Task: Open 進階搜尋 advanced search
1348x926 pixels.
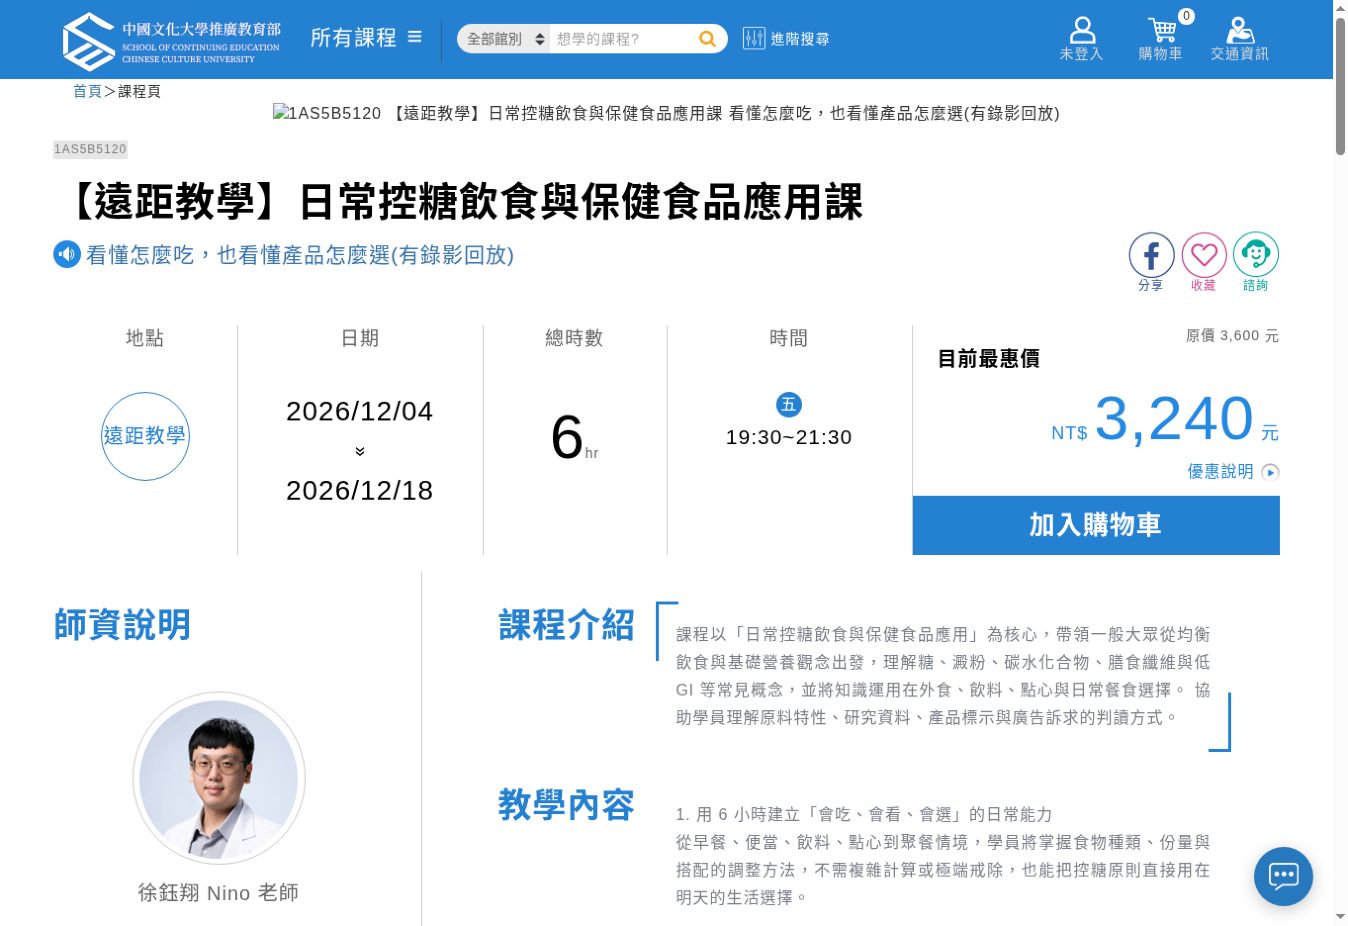Action: [786, 39]
